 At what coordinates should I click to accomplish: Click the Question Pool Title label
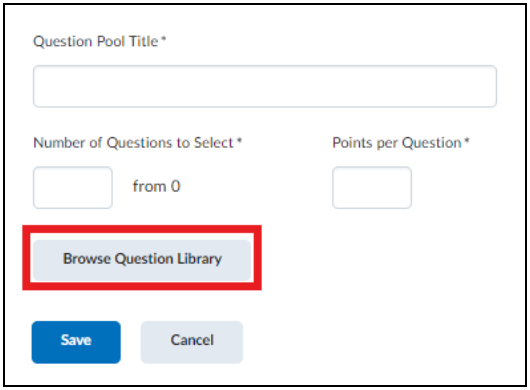coord(95,42)
